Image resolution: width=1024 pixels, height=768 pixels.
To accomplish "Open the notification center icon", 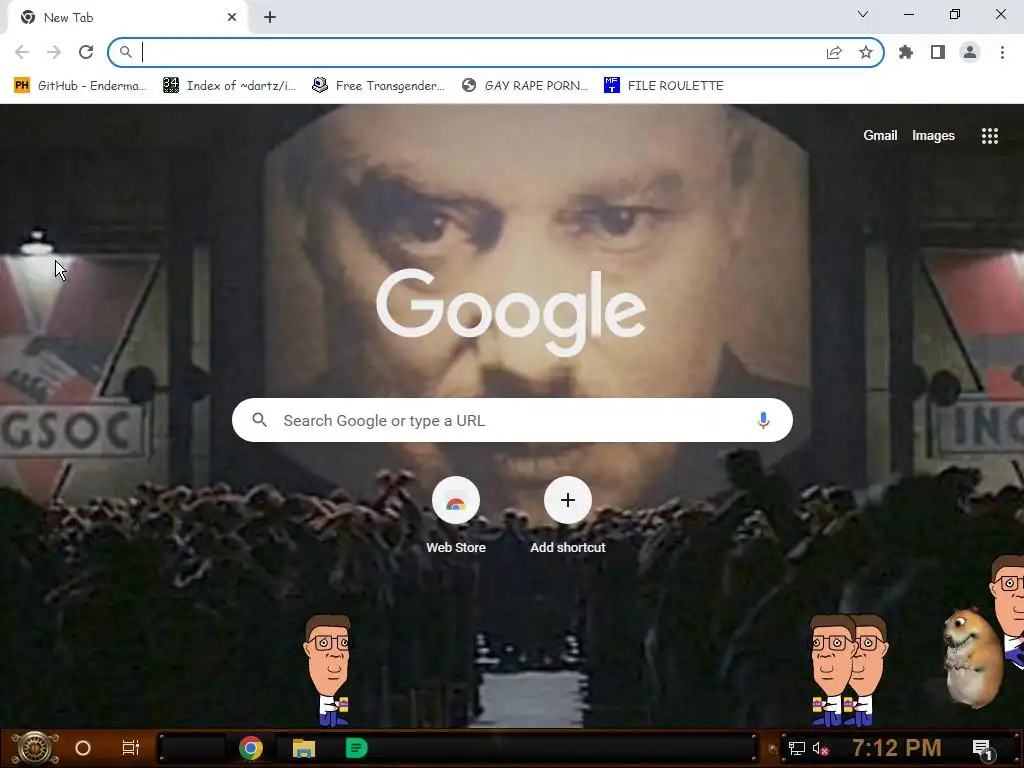I will 982,750.
